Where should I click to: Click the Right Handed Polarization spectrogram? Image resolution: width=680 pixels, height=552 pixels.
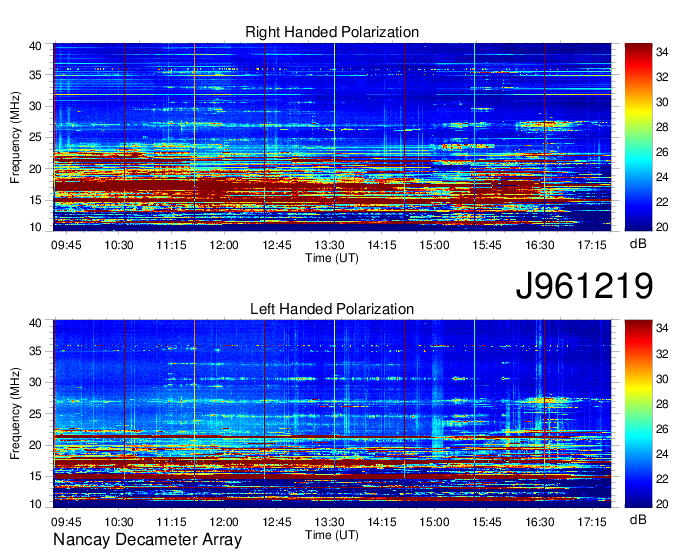tap(332, 137)
